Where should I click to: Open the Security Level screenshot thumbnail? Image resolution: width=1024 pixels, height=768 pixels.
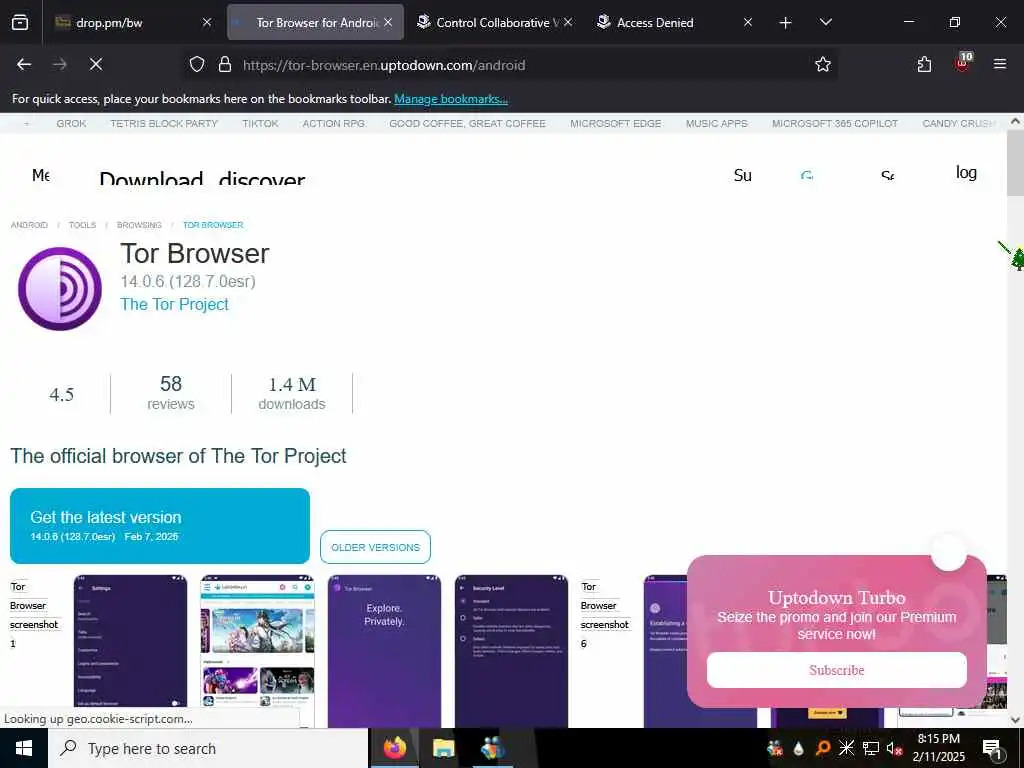(x=511, y=651)
